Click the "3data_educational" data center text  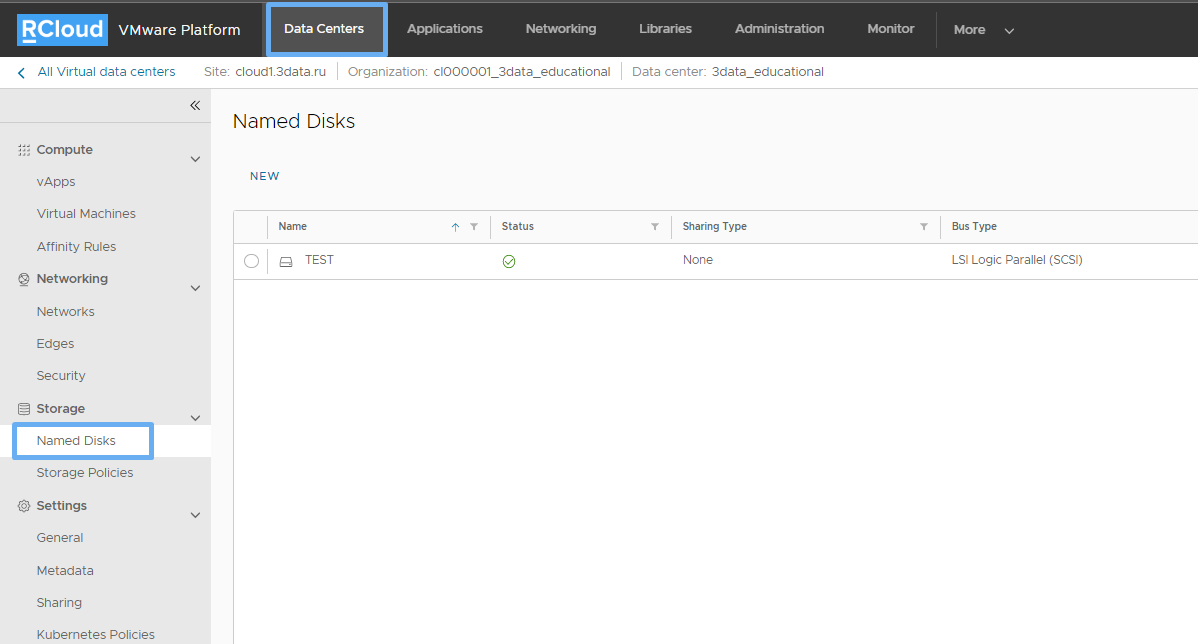point(767,72)
